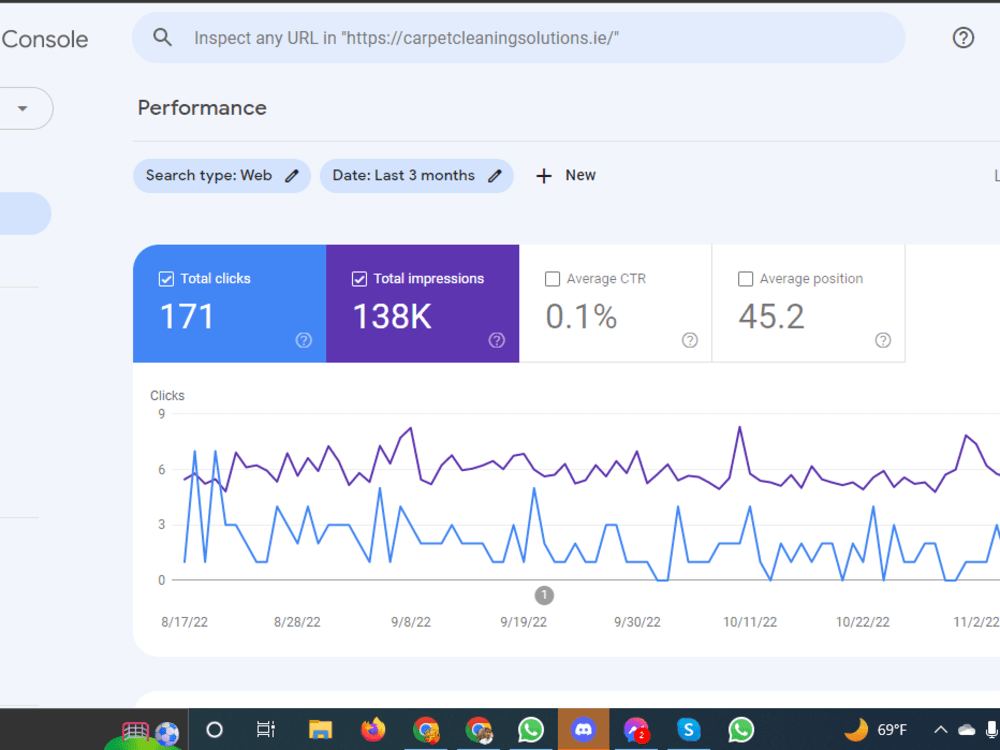Open Task View on the taskbar
The image size is (1000, 750).
(x=266, y=729)
